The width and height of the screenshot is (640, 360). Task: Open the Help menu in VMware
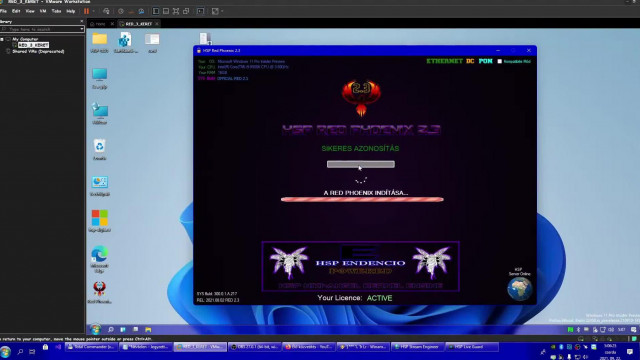[71, 11]
